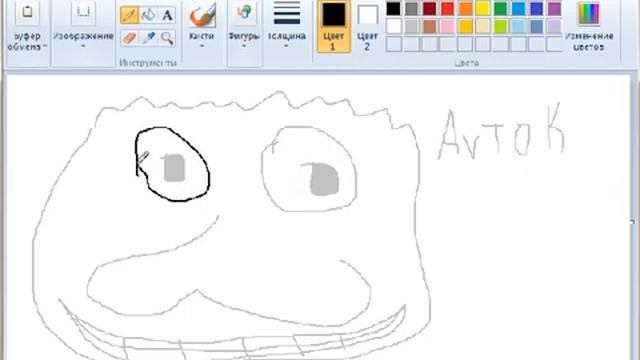Screen dimensions: 640x360
Task: Pick the pink swatch in the second row
Action: pos(447,27)
